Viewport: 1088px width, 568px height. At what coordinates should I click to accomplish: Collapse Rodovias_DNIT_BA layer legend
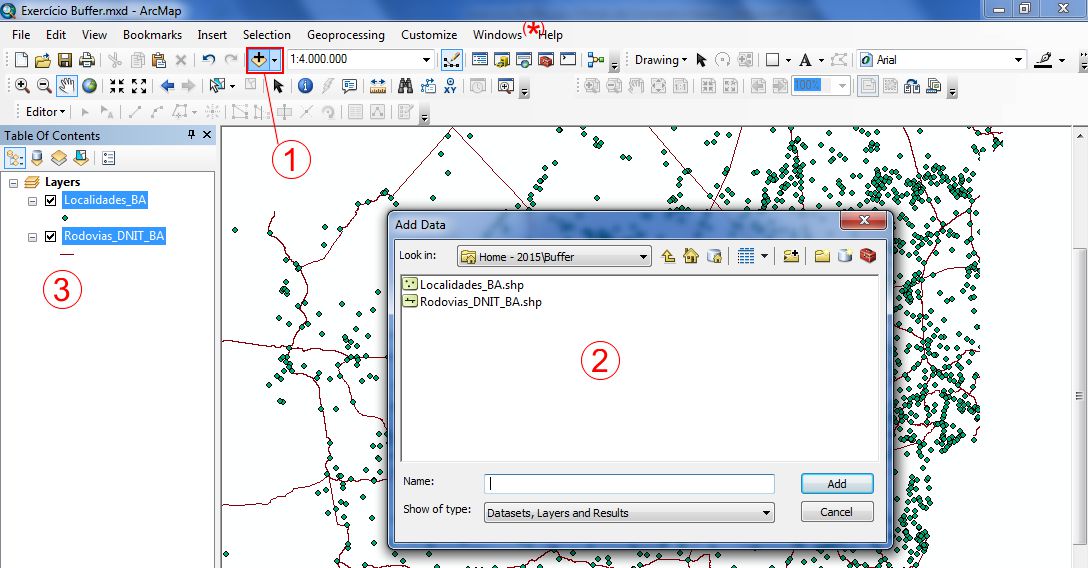click(32, 237)
